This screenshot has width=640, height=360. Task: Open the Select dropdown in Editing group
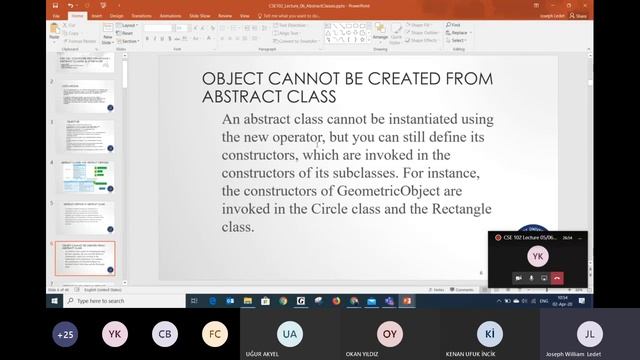[457, 40]
